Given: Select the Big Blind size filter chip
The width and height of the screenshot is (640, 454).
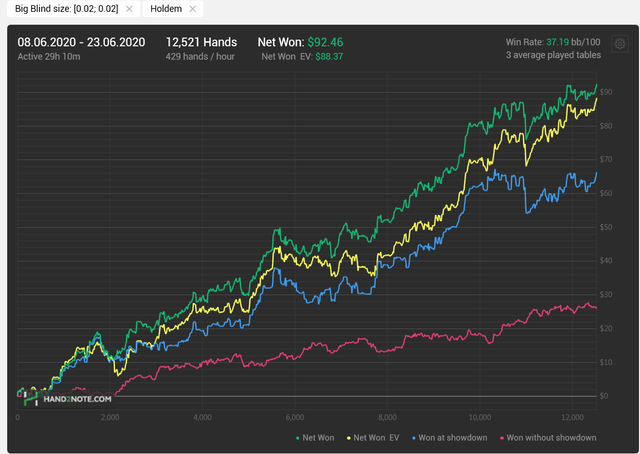Looking at the screenshot, I should coord(73,9).
